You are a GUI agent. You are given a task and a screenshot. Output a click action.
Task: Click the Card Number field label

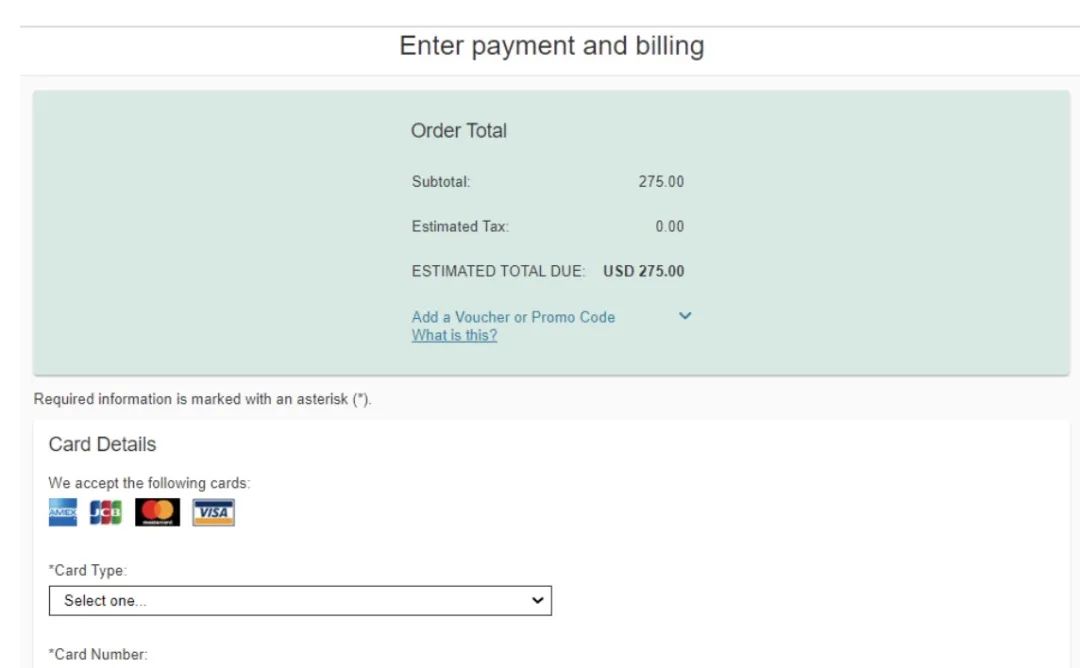[98, 654]
